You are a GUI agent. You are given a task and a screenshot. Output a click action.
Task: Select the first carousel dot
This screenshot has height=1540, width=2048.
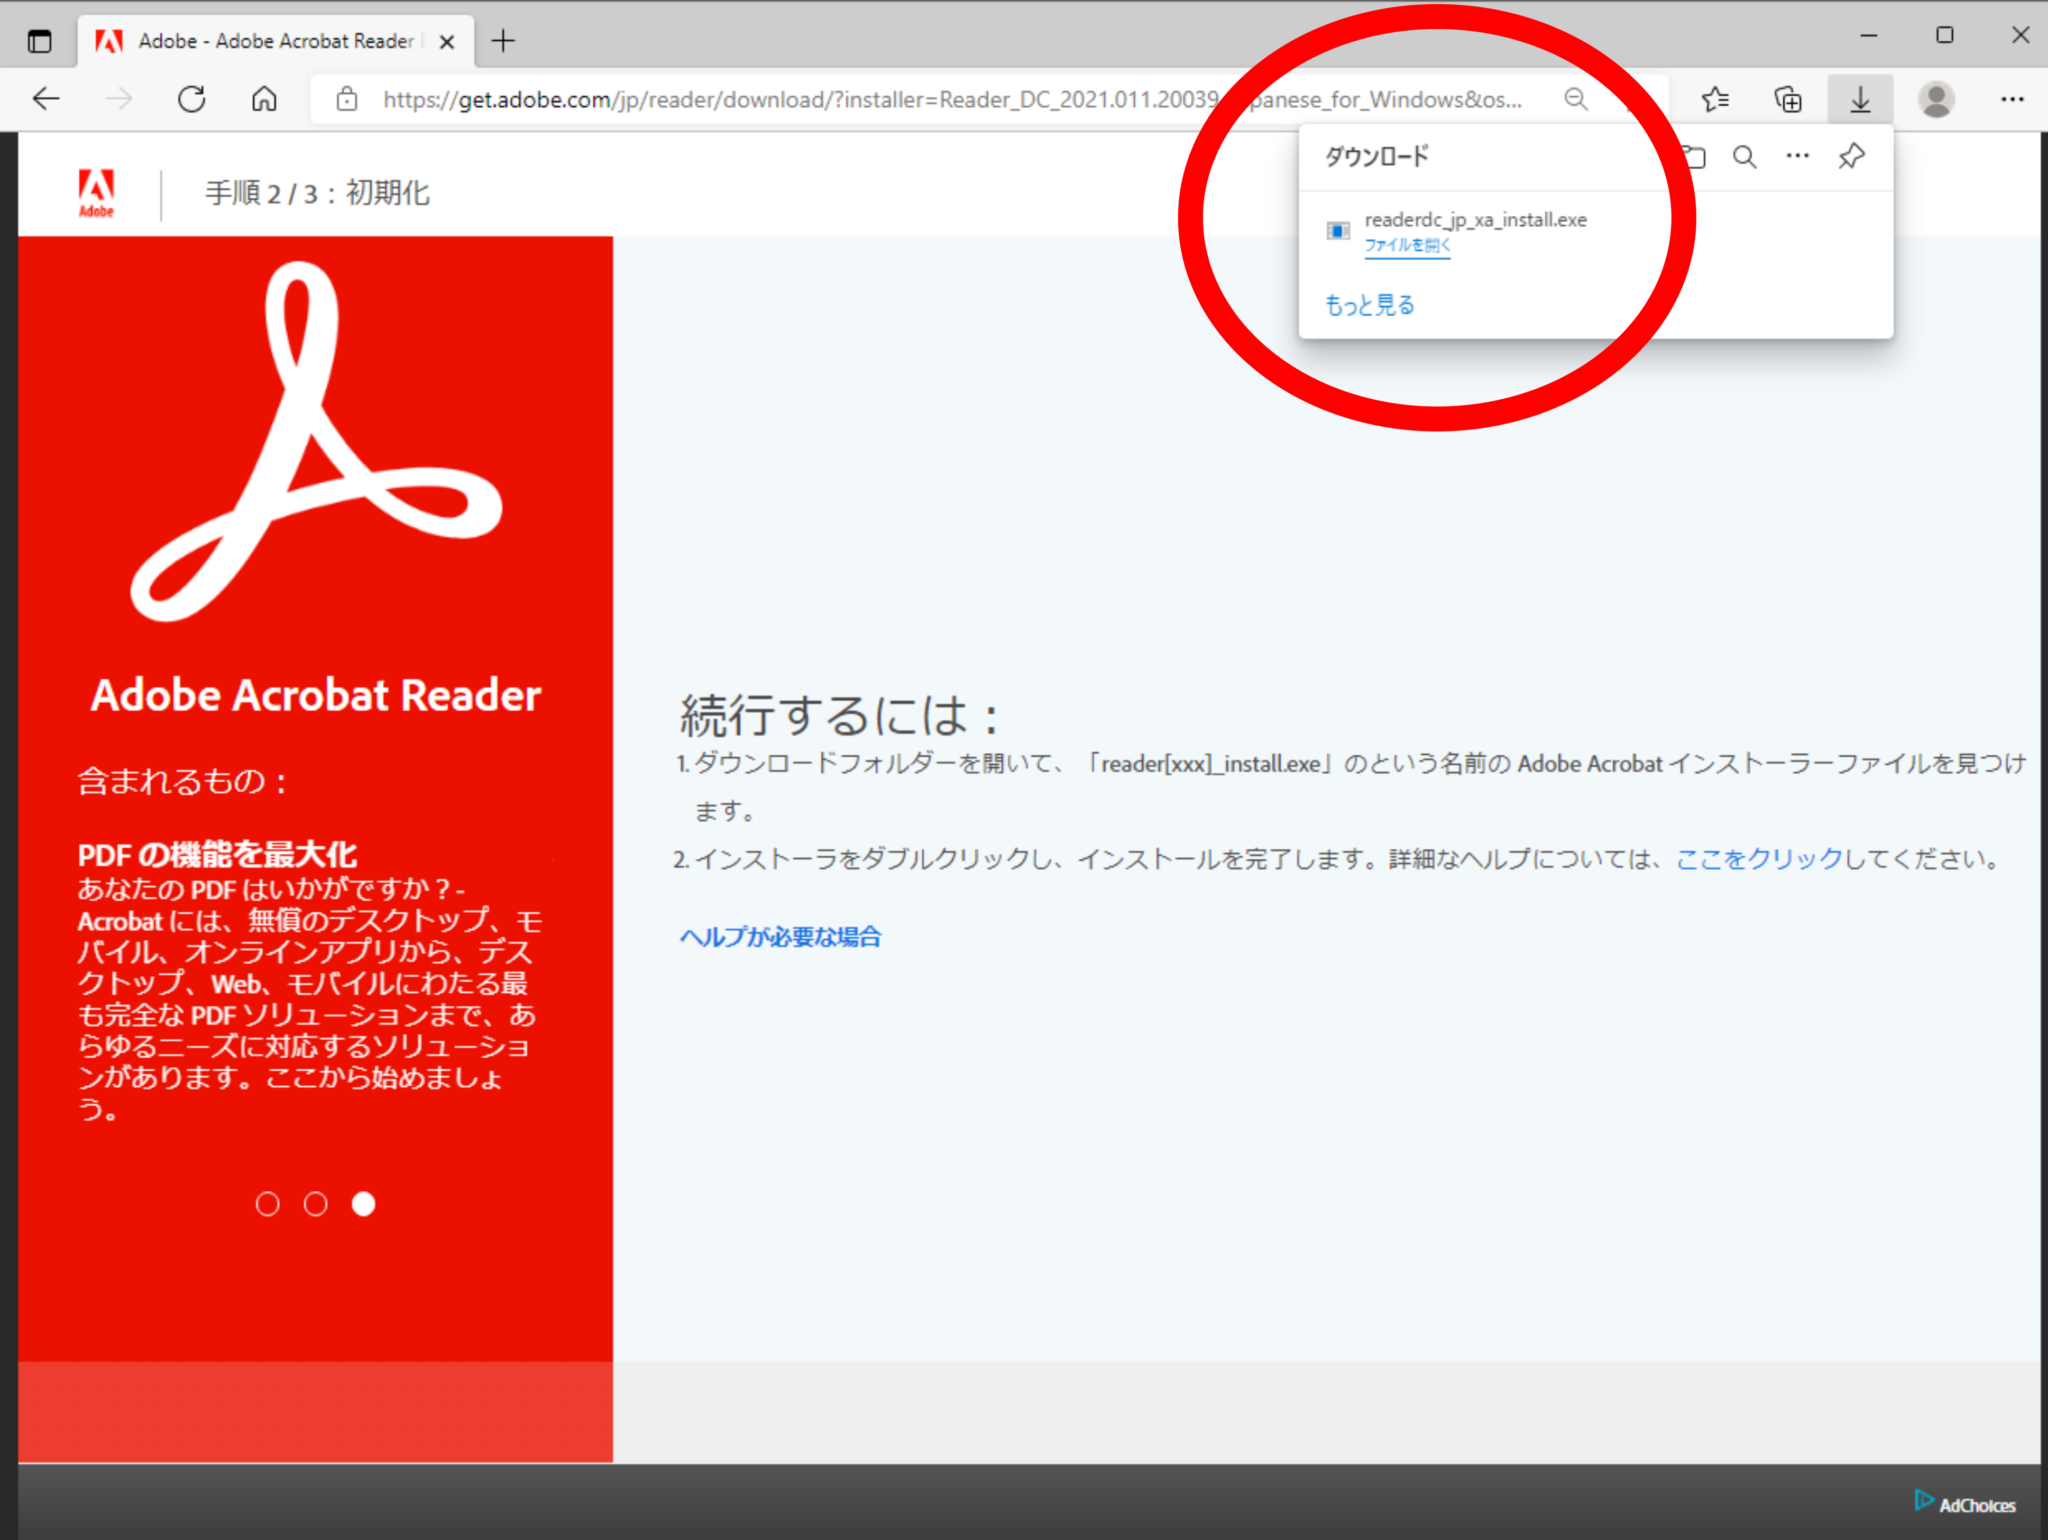[267, 1205]
